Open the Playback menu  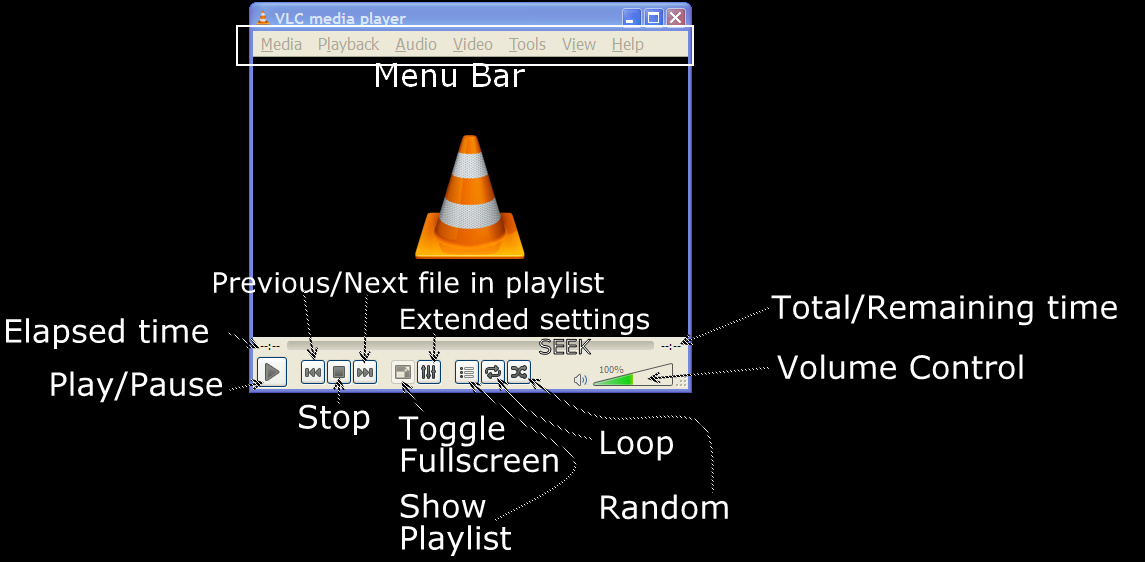[348, 44]
